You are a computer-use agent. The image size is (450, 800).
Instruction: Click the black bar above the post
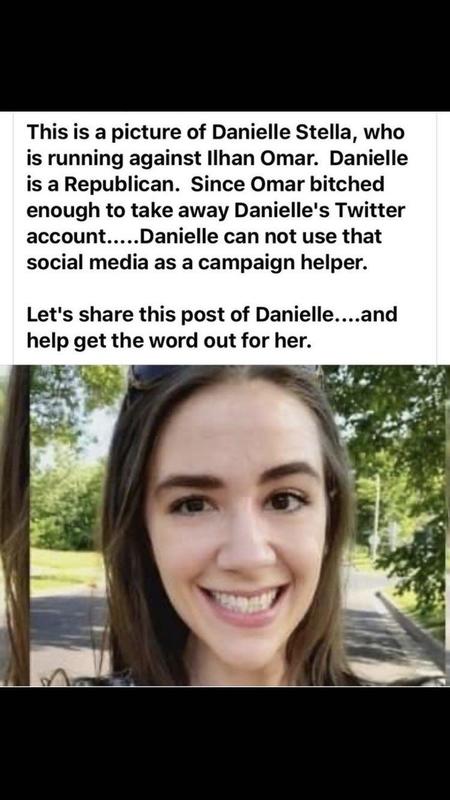click(225, 55)
